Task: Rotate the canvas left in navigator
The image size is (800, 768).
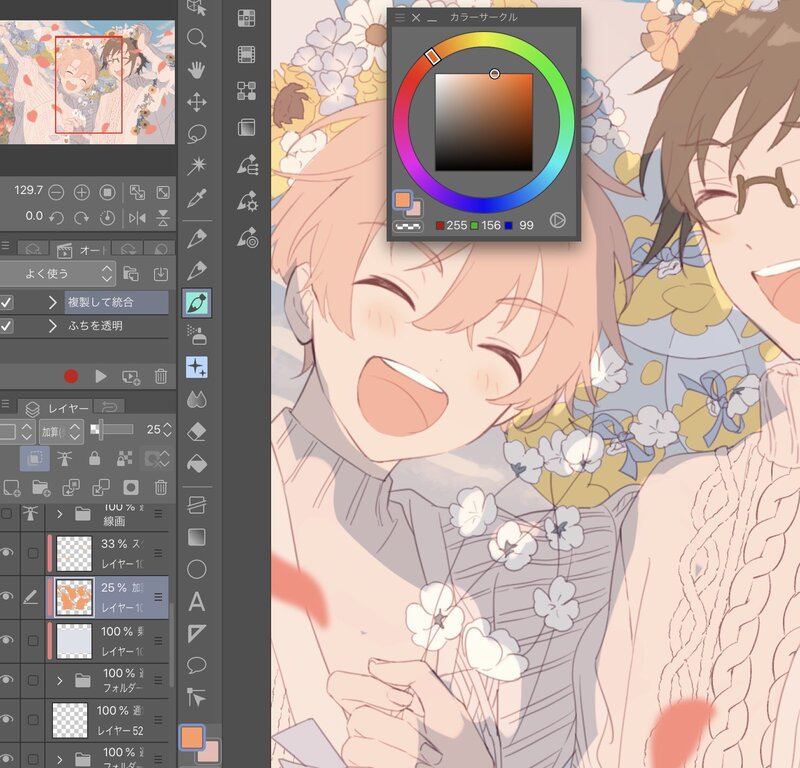Action: coord(56,218)
